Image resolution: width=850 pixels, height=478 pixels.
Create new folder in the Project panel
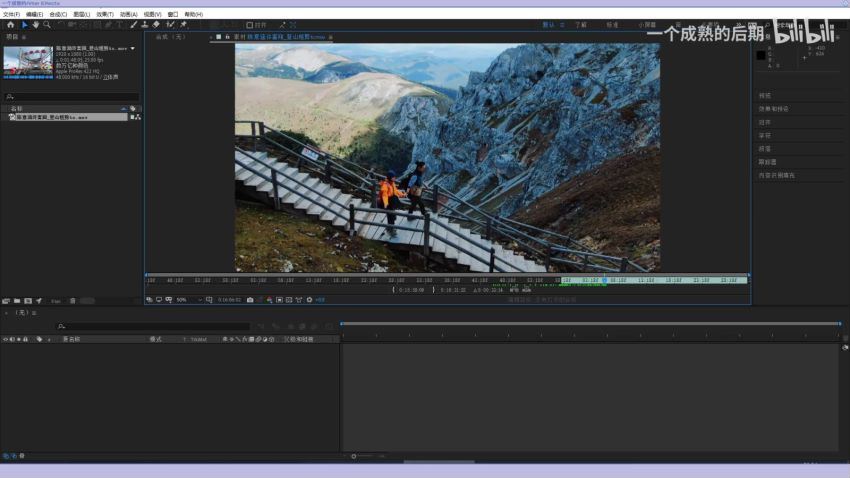[17, 301]
